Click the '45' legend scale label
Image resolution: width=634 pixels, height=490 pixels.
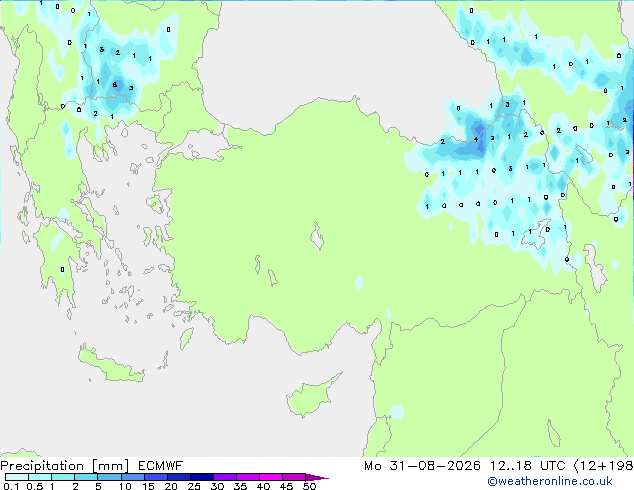tap(286, 486)
